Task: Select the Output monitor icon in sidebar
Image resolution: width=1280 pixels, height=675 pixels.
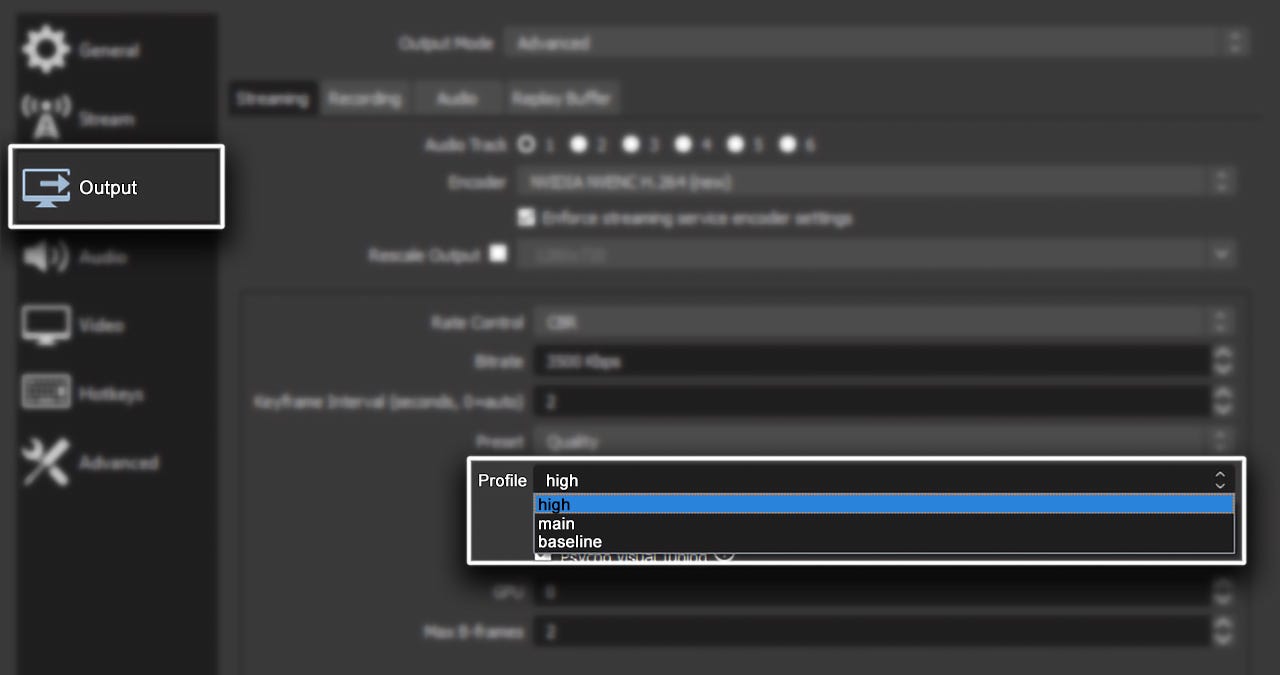Action: click(x=46, y=187)
